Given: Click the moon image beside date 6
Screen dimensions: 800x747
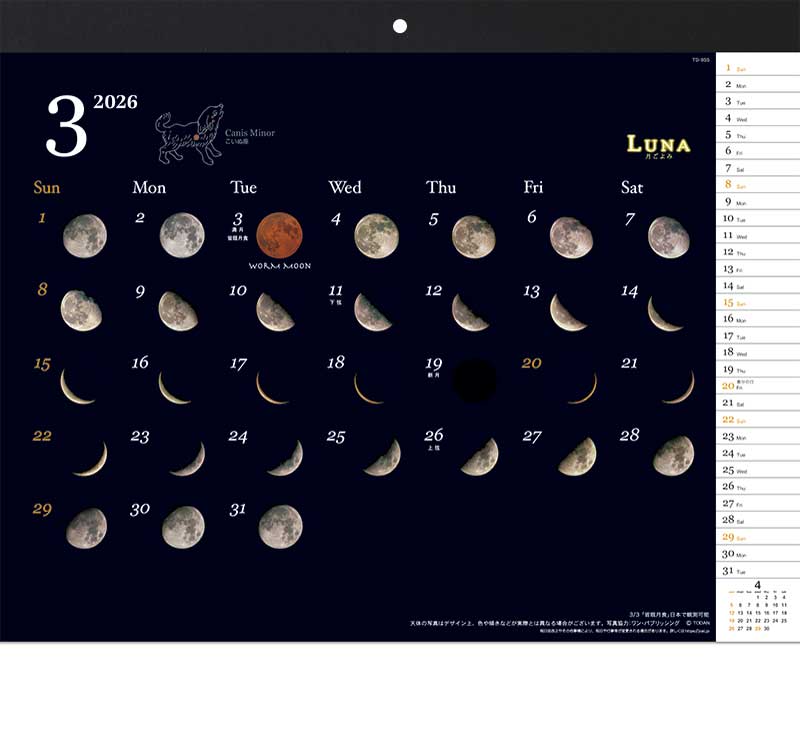Looking at the screenshot, I should coord(571,237).
